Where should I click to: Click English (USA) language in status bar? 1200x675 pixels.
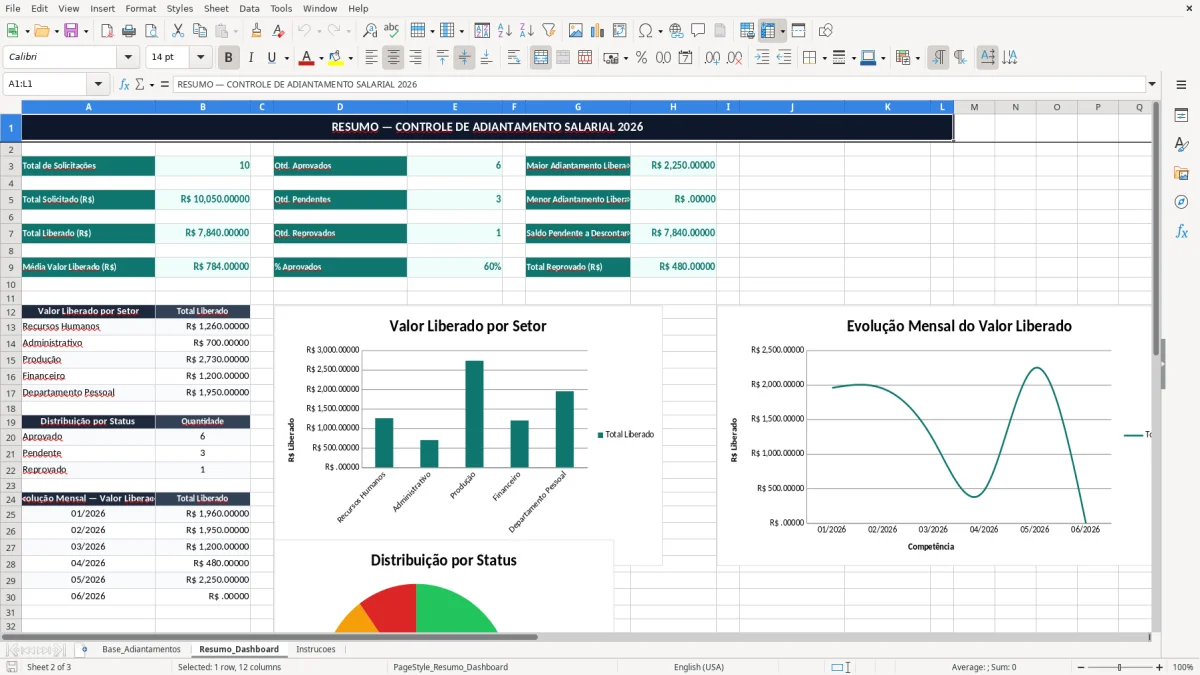coord(699,667)
